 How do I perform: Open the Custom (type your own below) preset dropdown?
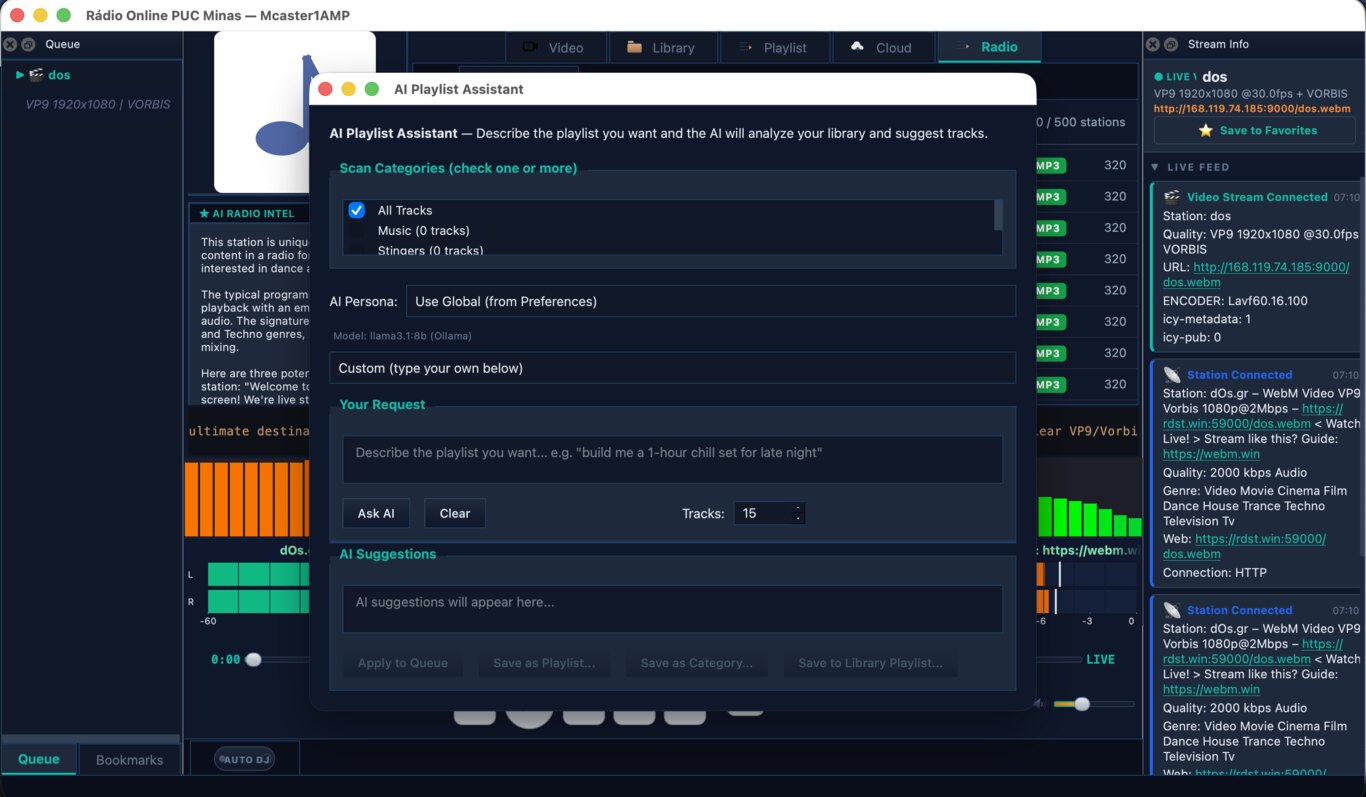(x=672, y=368)
